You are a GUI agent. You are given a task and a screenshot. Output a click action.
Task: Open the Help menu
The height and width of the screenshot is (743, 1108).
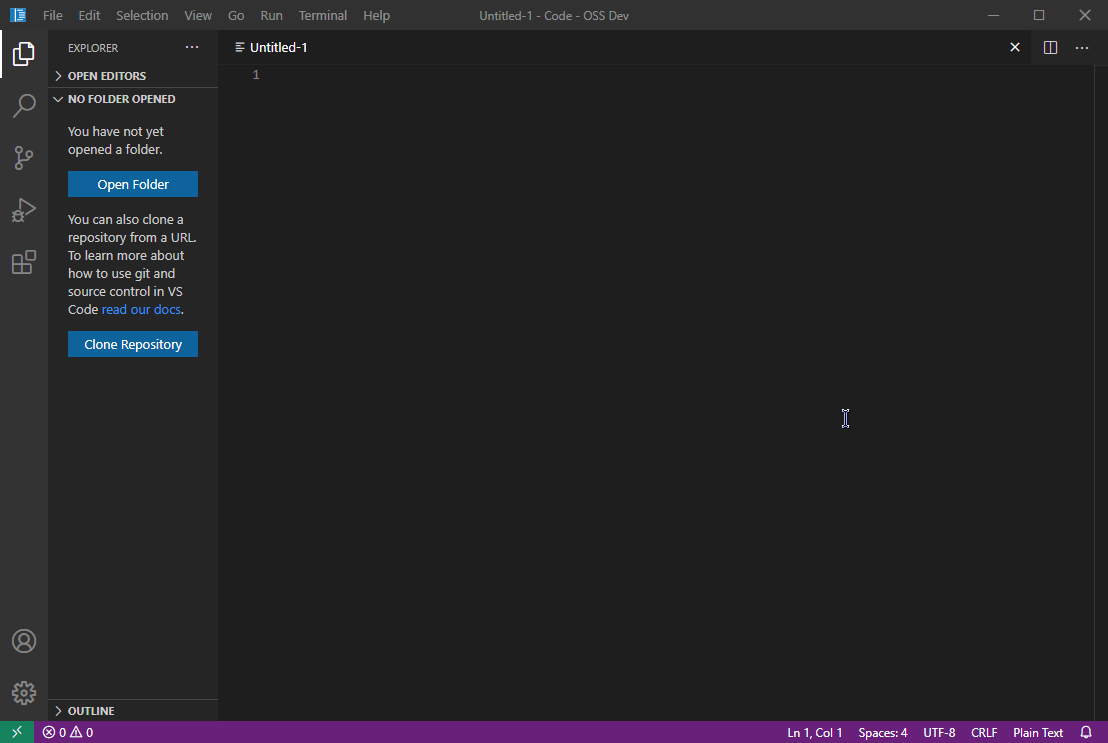377,15
